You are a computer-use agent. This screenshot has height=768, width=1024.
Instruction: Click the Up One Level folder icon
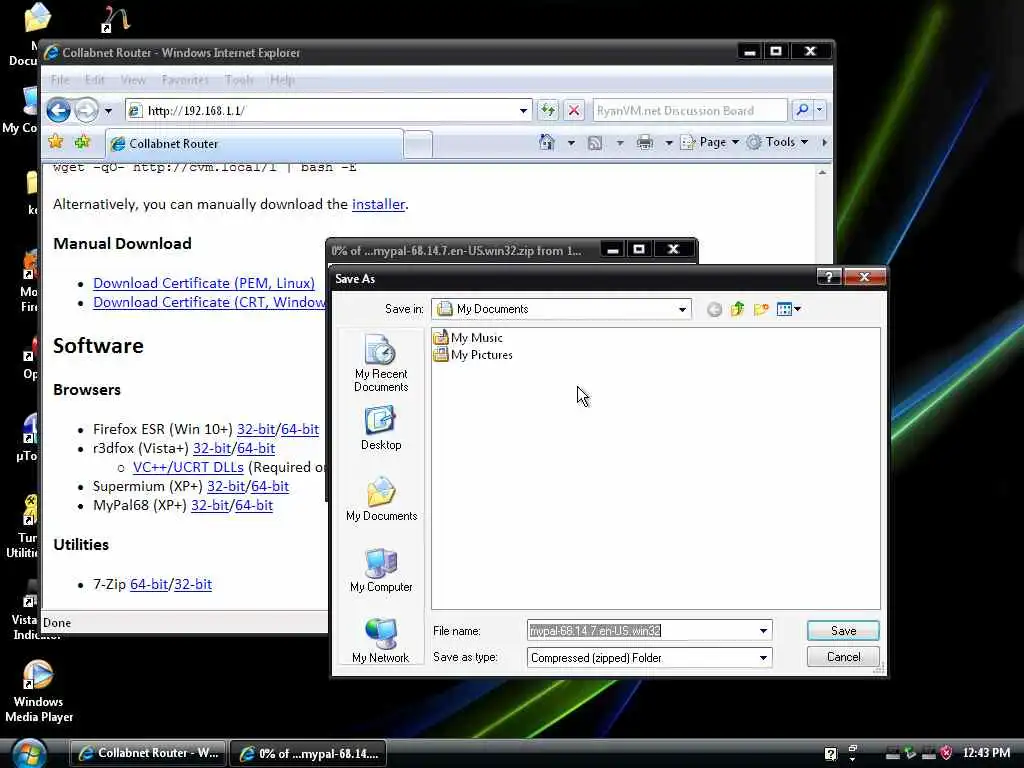pos(737,309)
